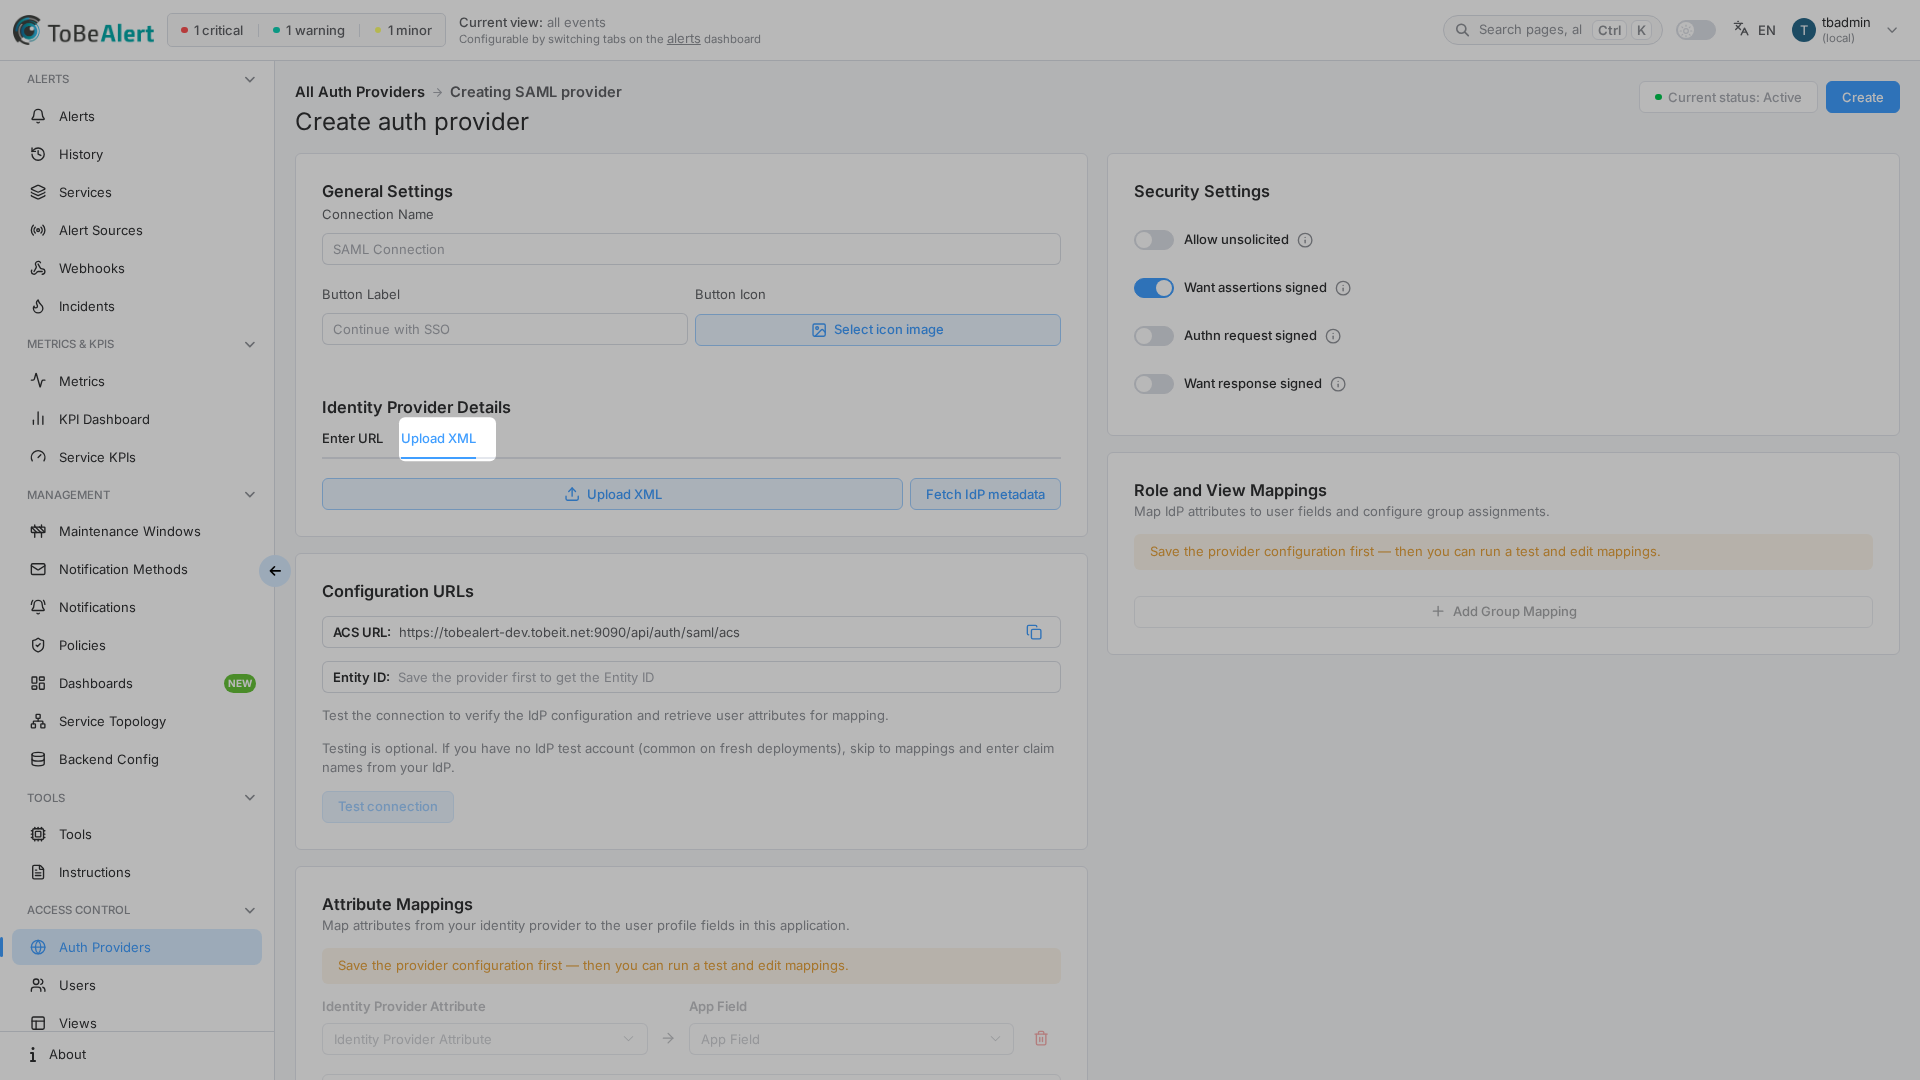1920x1080 pixels.
Task: Click Add Group Mapping button
Action: (x=1503, y=612)
